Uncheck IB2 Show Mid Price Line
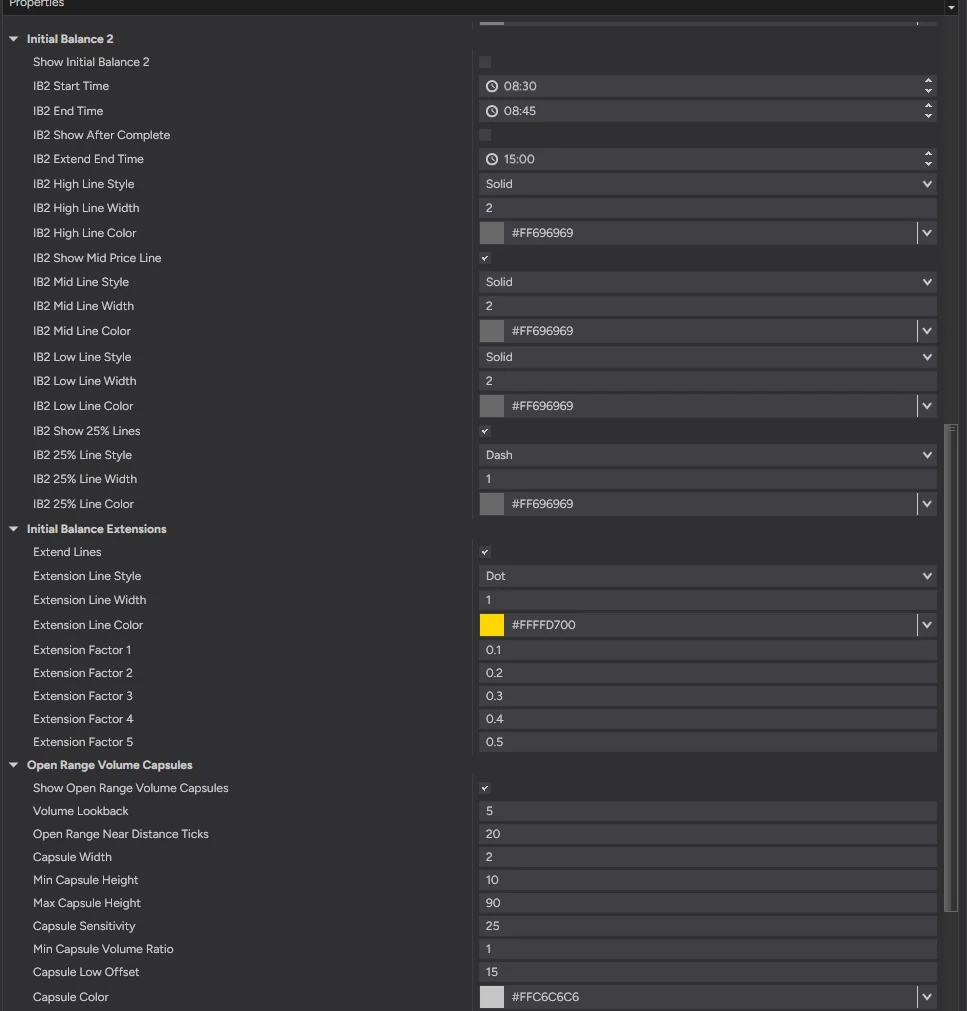 click(485, 258)
